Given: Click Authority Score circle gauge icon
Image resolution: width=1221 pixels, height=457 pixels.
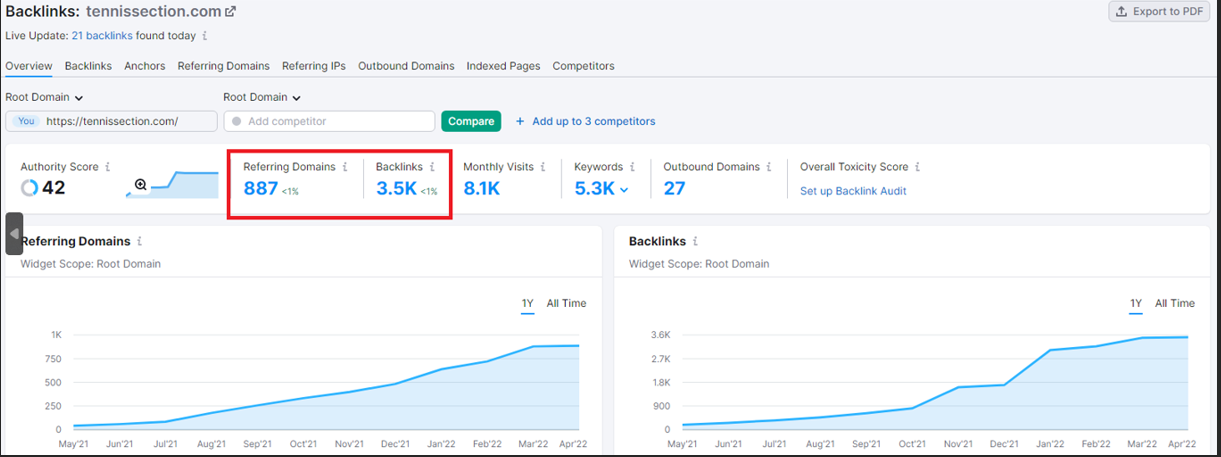Looking at the screenshot, I should coord(29,187).
